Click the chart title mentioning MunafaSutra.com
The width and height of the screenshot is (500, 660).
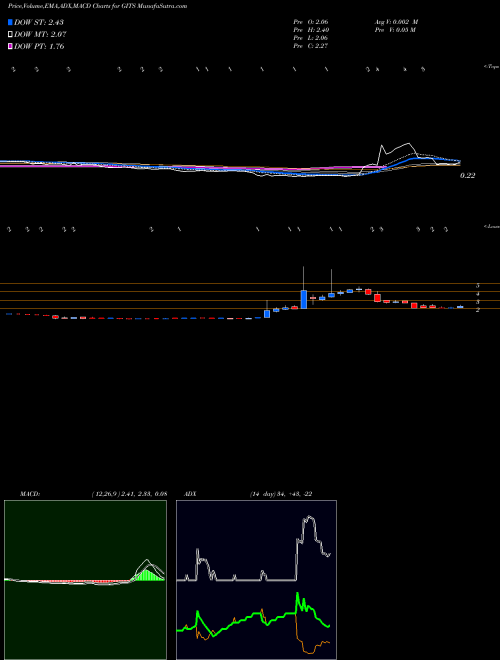tap(98, 6)
